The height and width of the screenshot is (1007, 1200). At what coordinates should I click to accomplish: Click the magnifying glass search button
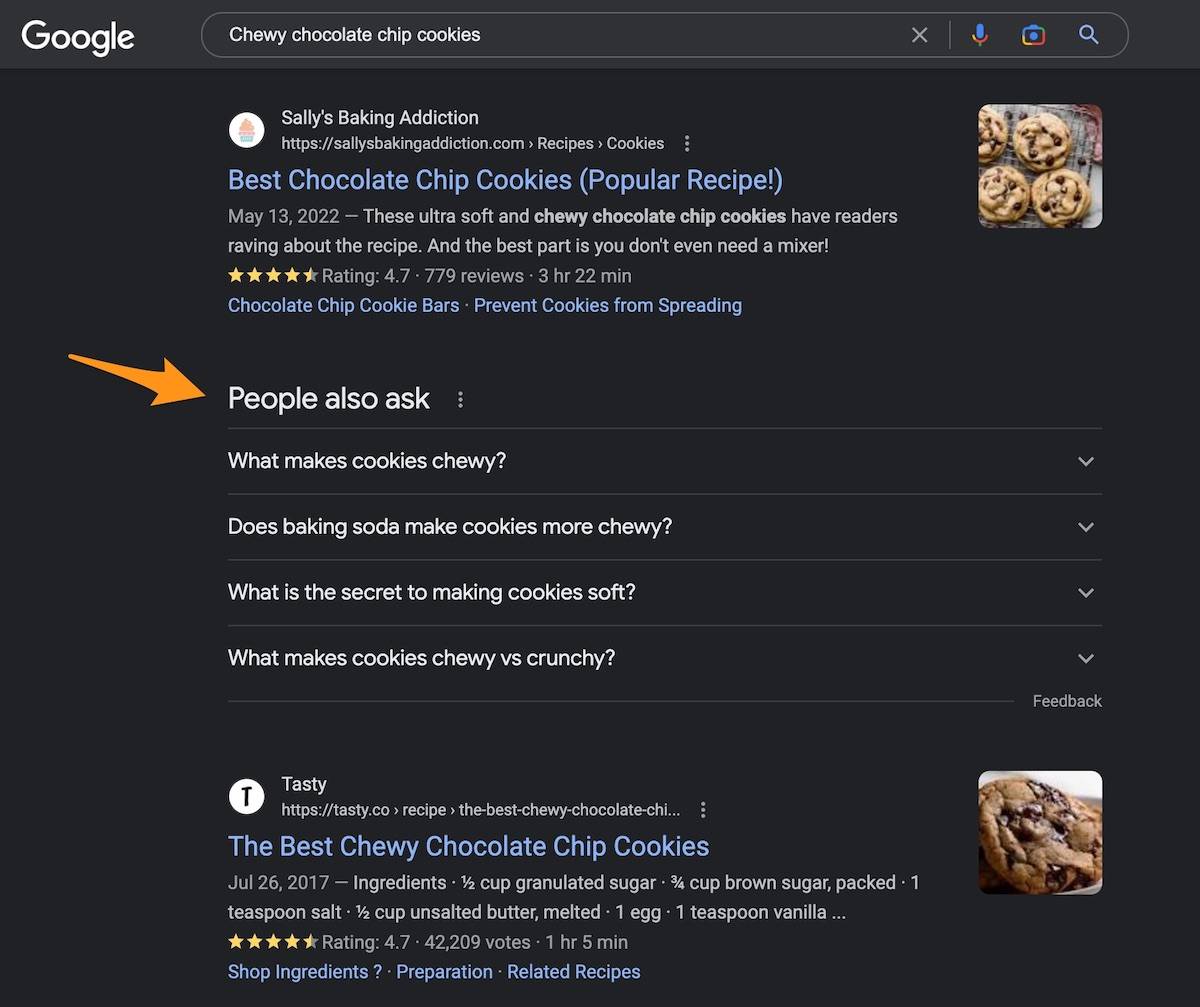1089,35
